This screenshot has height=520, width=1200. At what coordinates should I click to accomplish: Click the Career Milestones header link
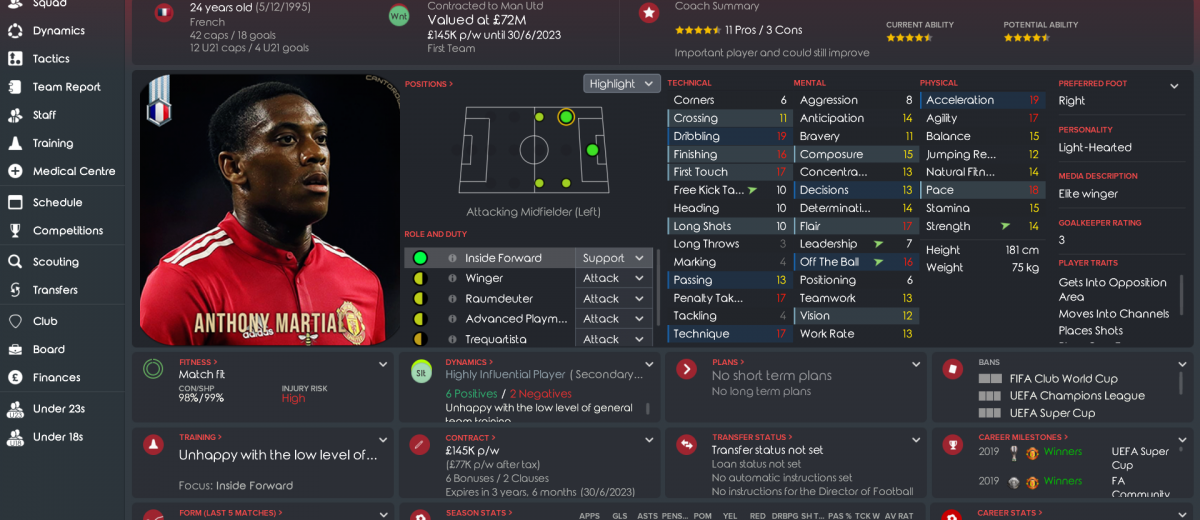1024,437
